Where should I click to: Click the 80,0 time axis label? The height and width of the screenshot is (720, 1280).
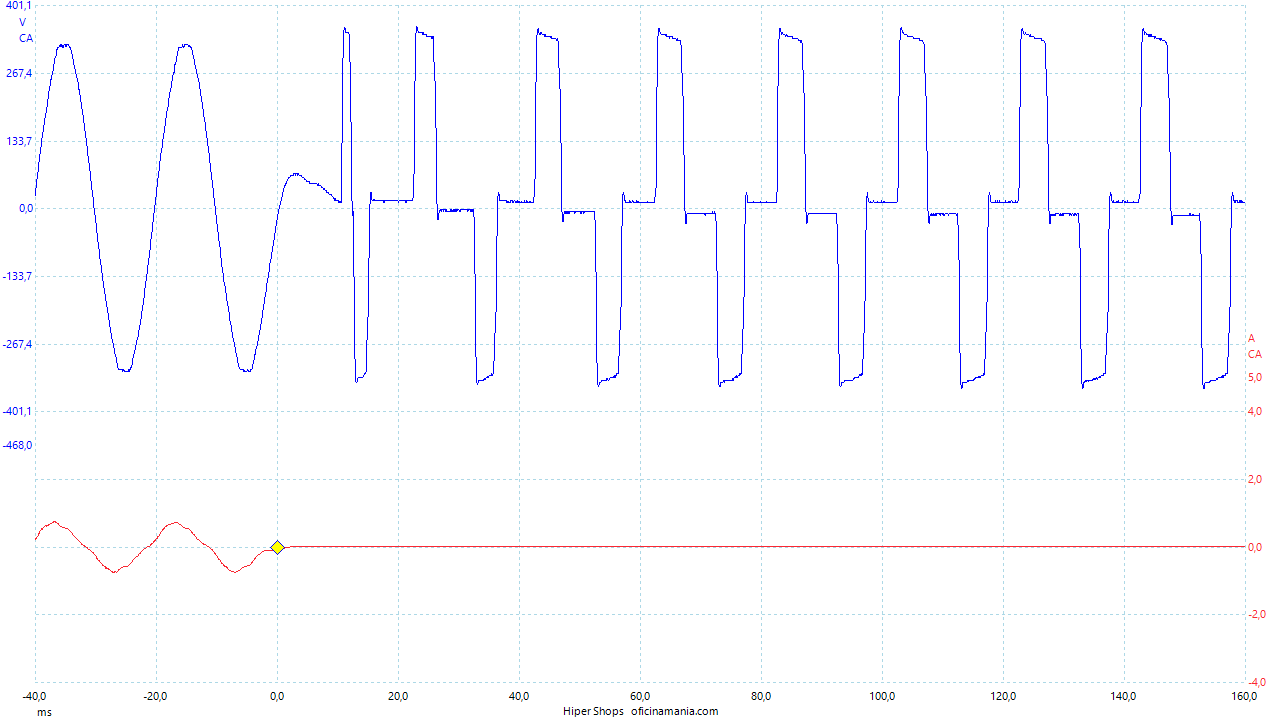pyautogui.click(x=761, y=696)
